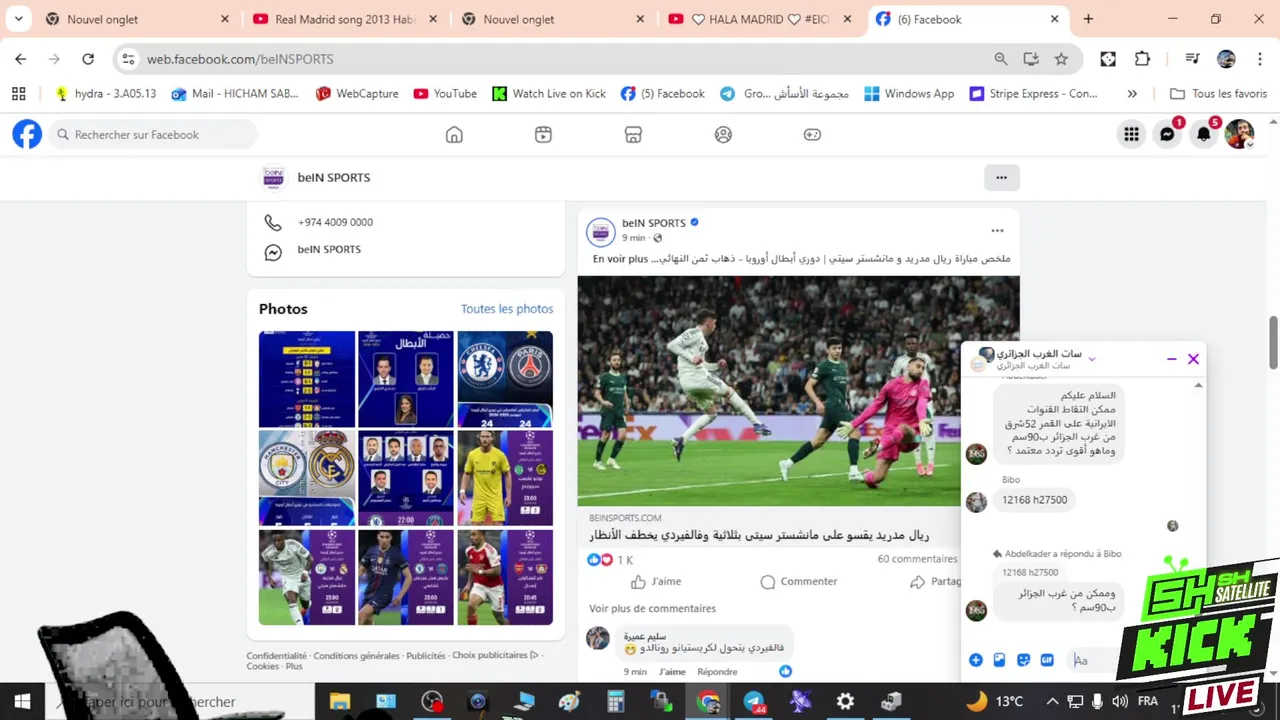Click En voir plus on the post
The image size is (1280, 720).
pyautogui.click(x=620, y=259)
